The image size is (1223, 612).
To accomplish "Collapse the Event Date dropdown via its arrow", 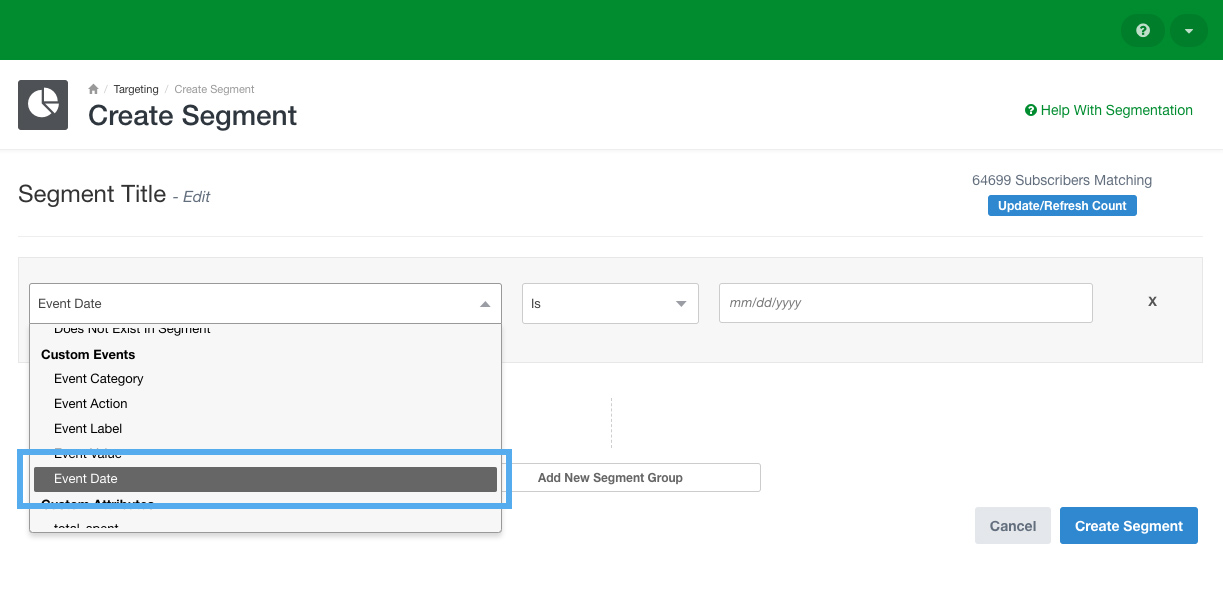I will [486, 303].
